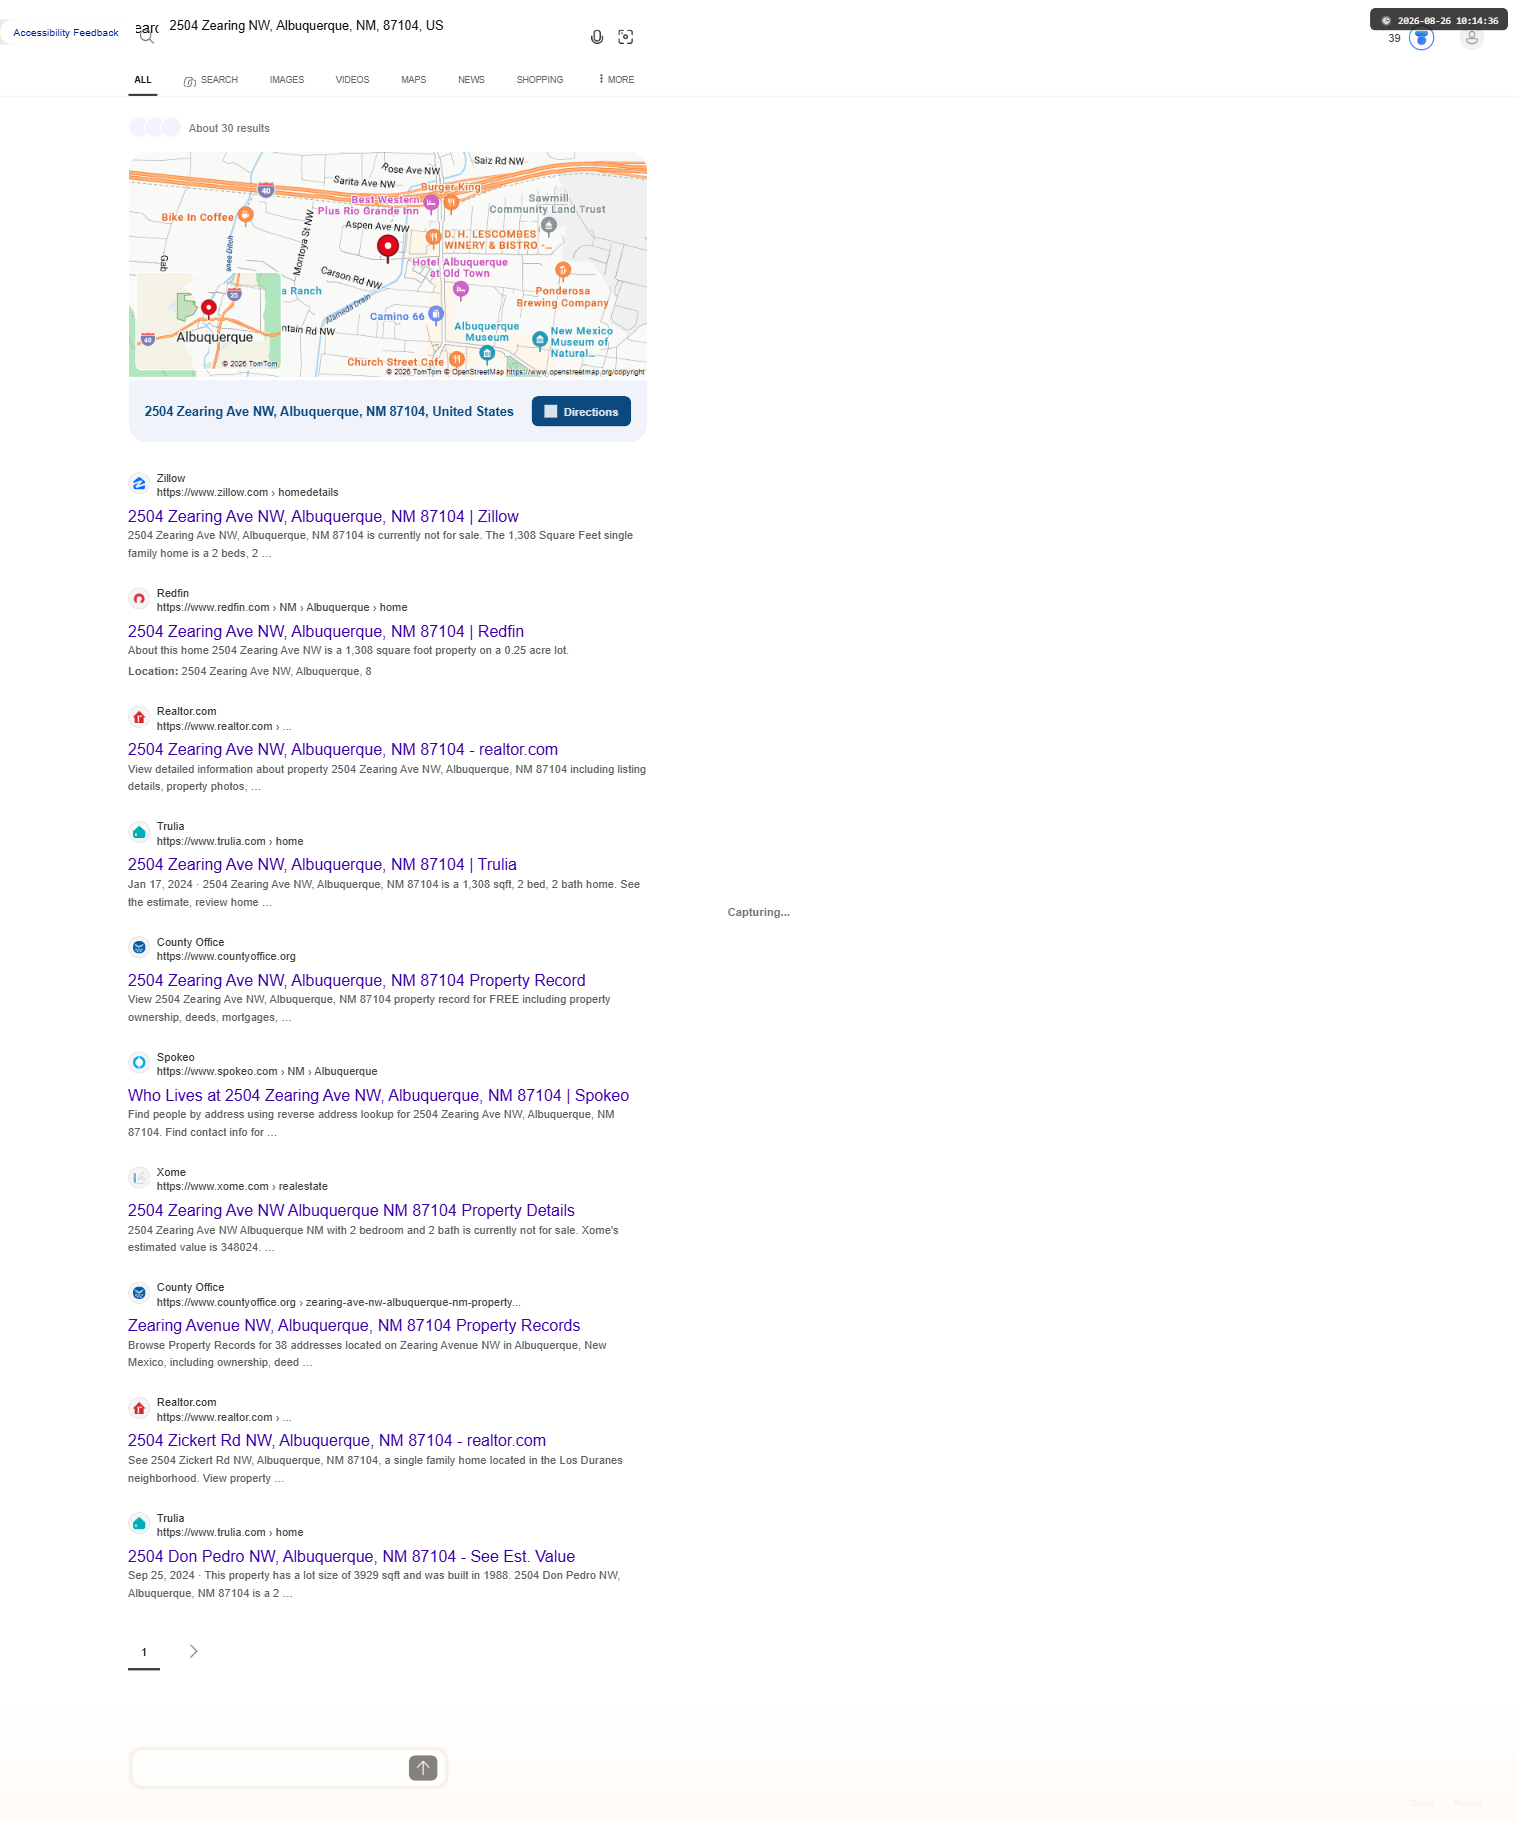Open Zearing Ave Property Record link

357,981
